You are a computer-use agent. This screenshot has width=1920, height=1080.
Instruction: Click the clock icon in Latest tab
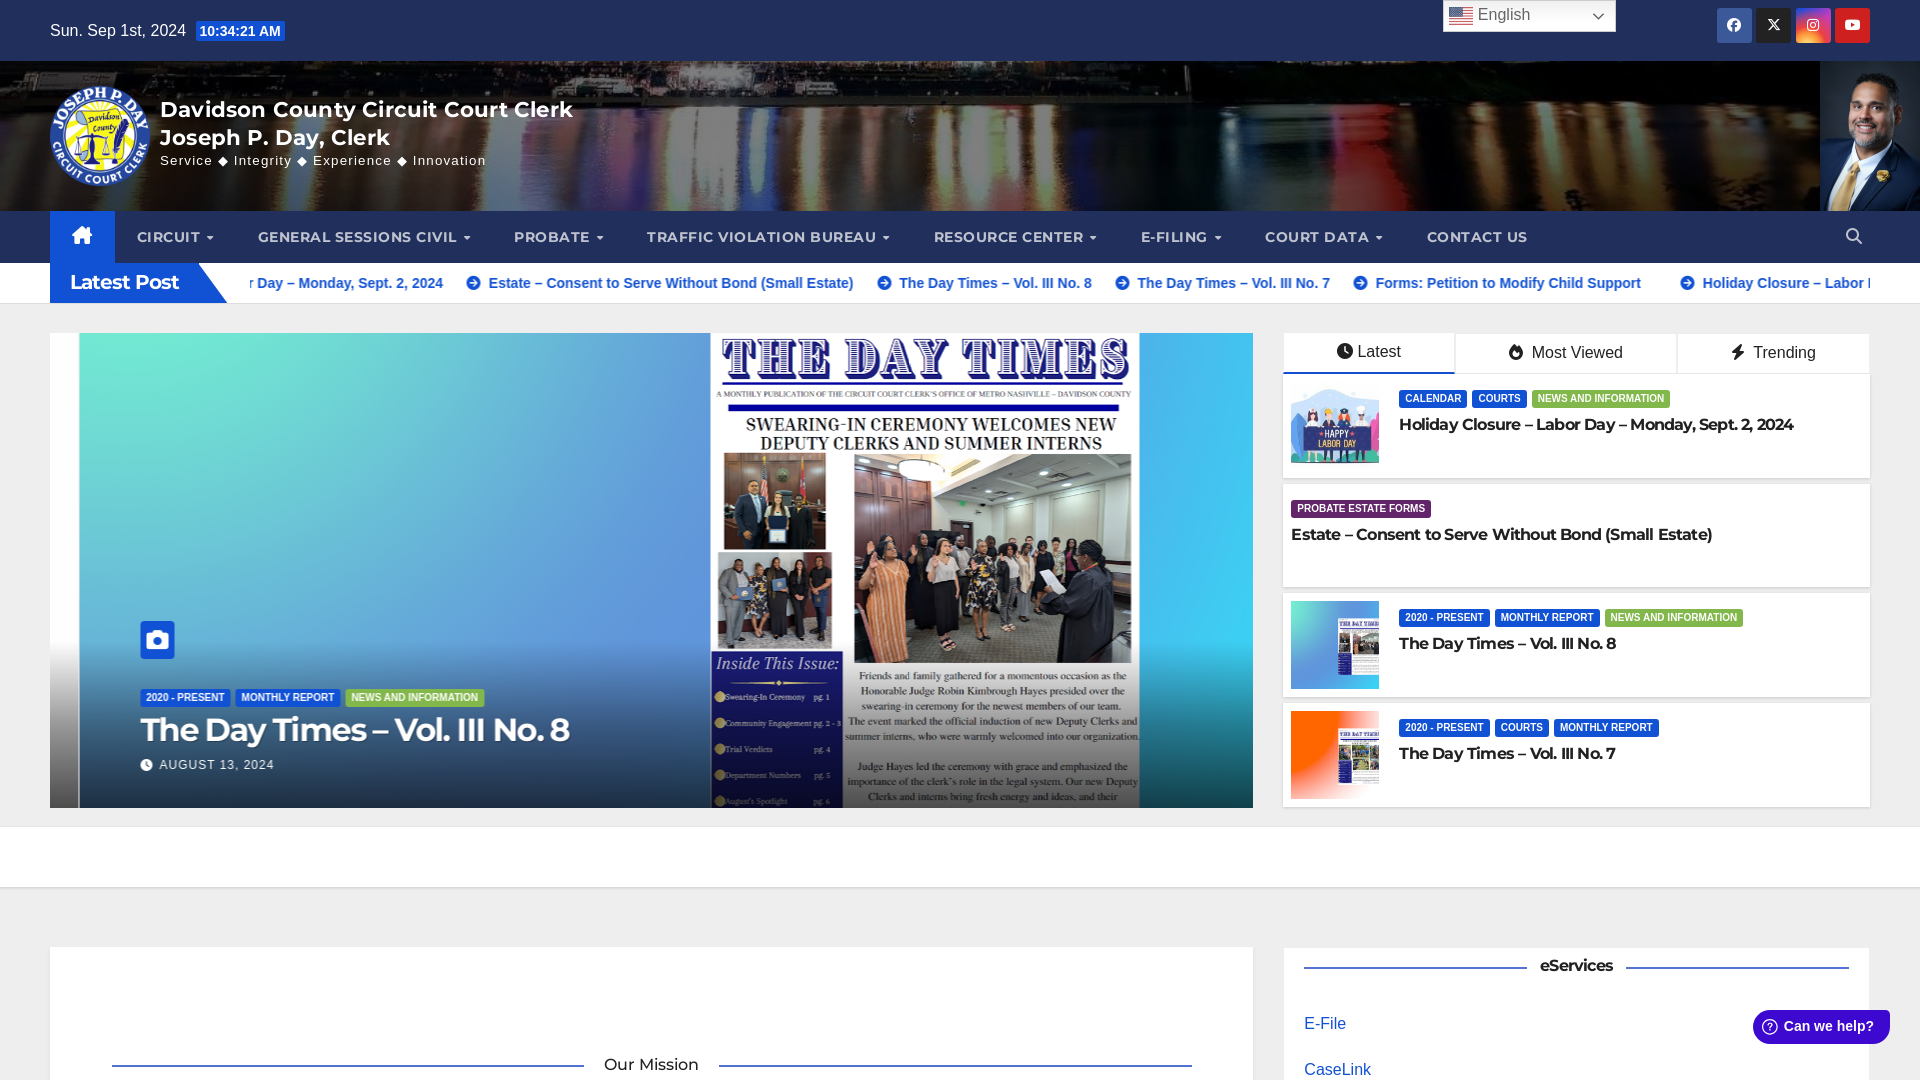tap(1345, 352)
